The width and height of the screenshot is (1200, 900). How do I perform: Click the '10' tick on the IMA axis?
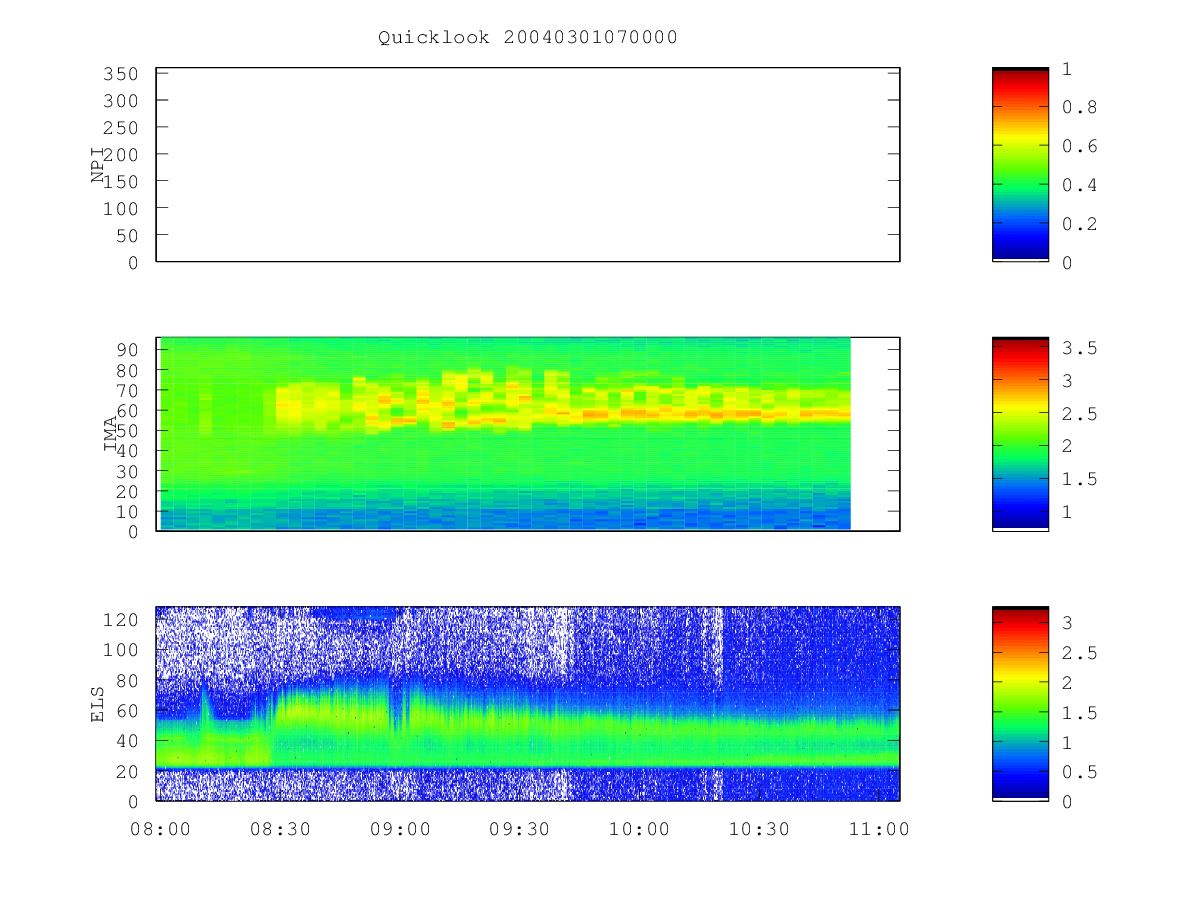tap(126, 512)
